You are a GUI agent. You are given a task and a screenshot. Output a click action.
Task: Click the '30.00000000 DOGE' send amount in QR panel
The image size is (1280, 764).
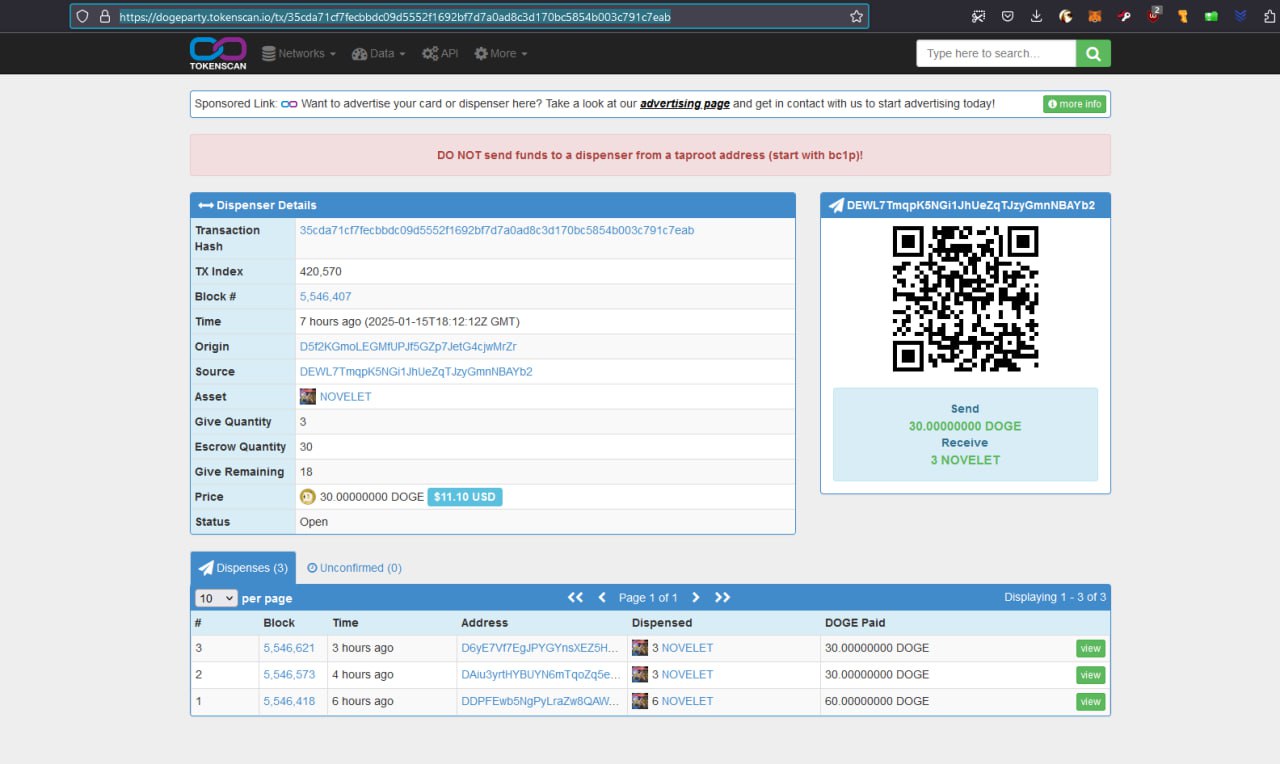[x=965, y=426]
